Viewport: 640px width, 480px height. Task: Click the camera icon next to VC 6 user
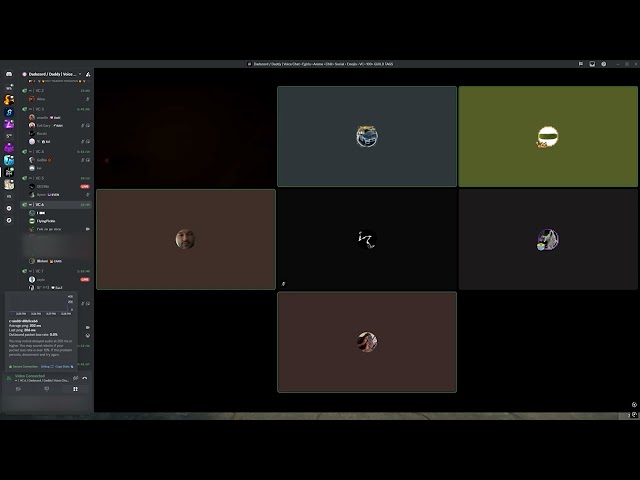click(88, 229)
